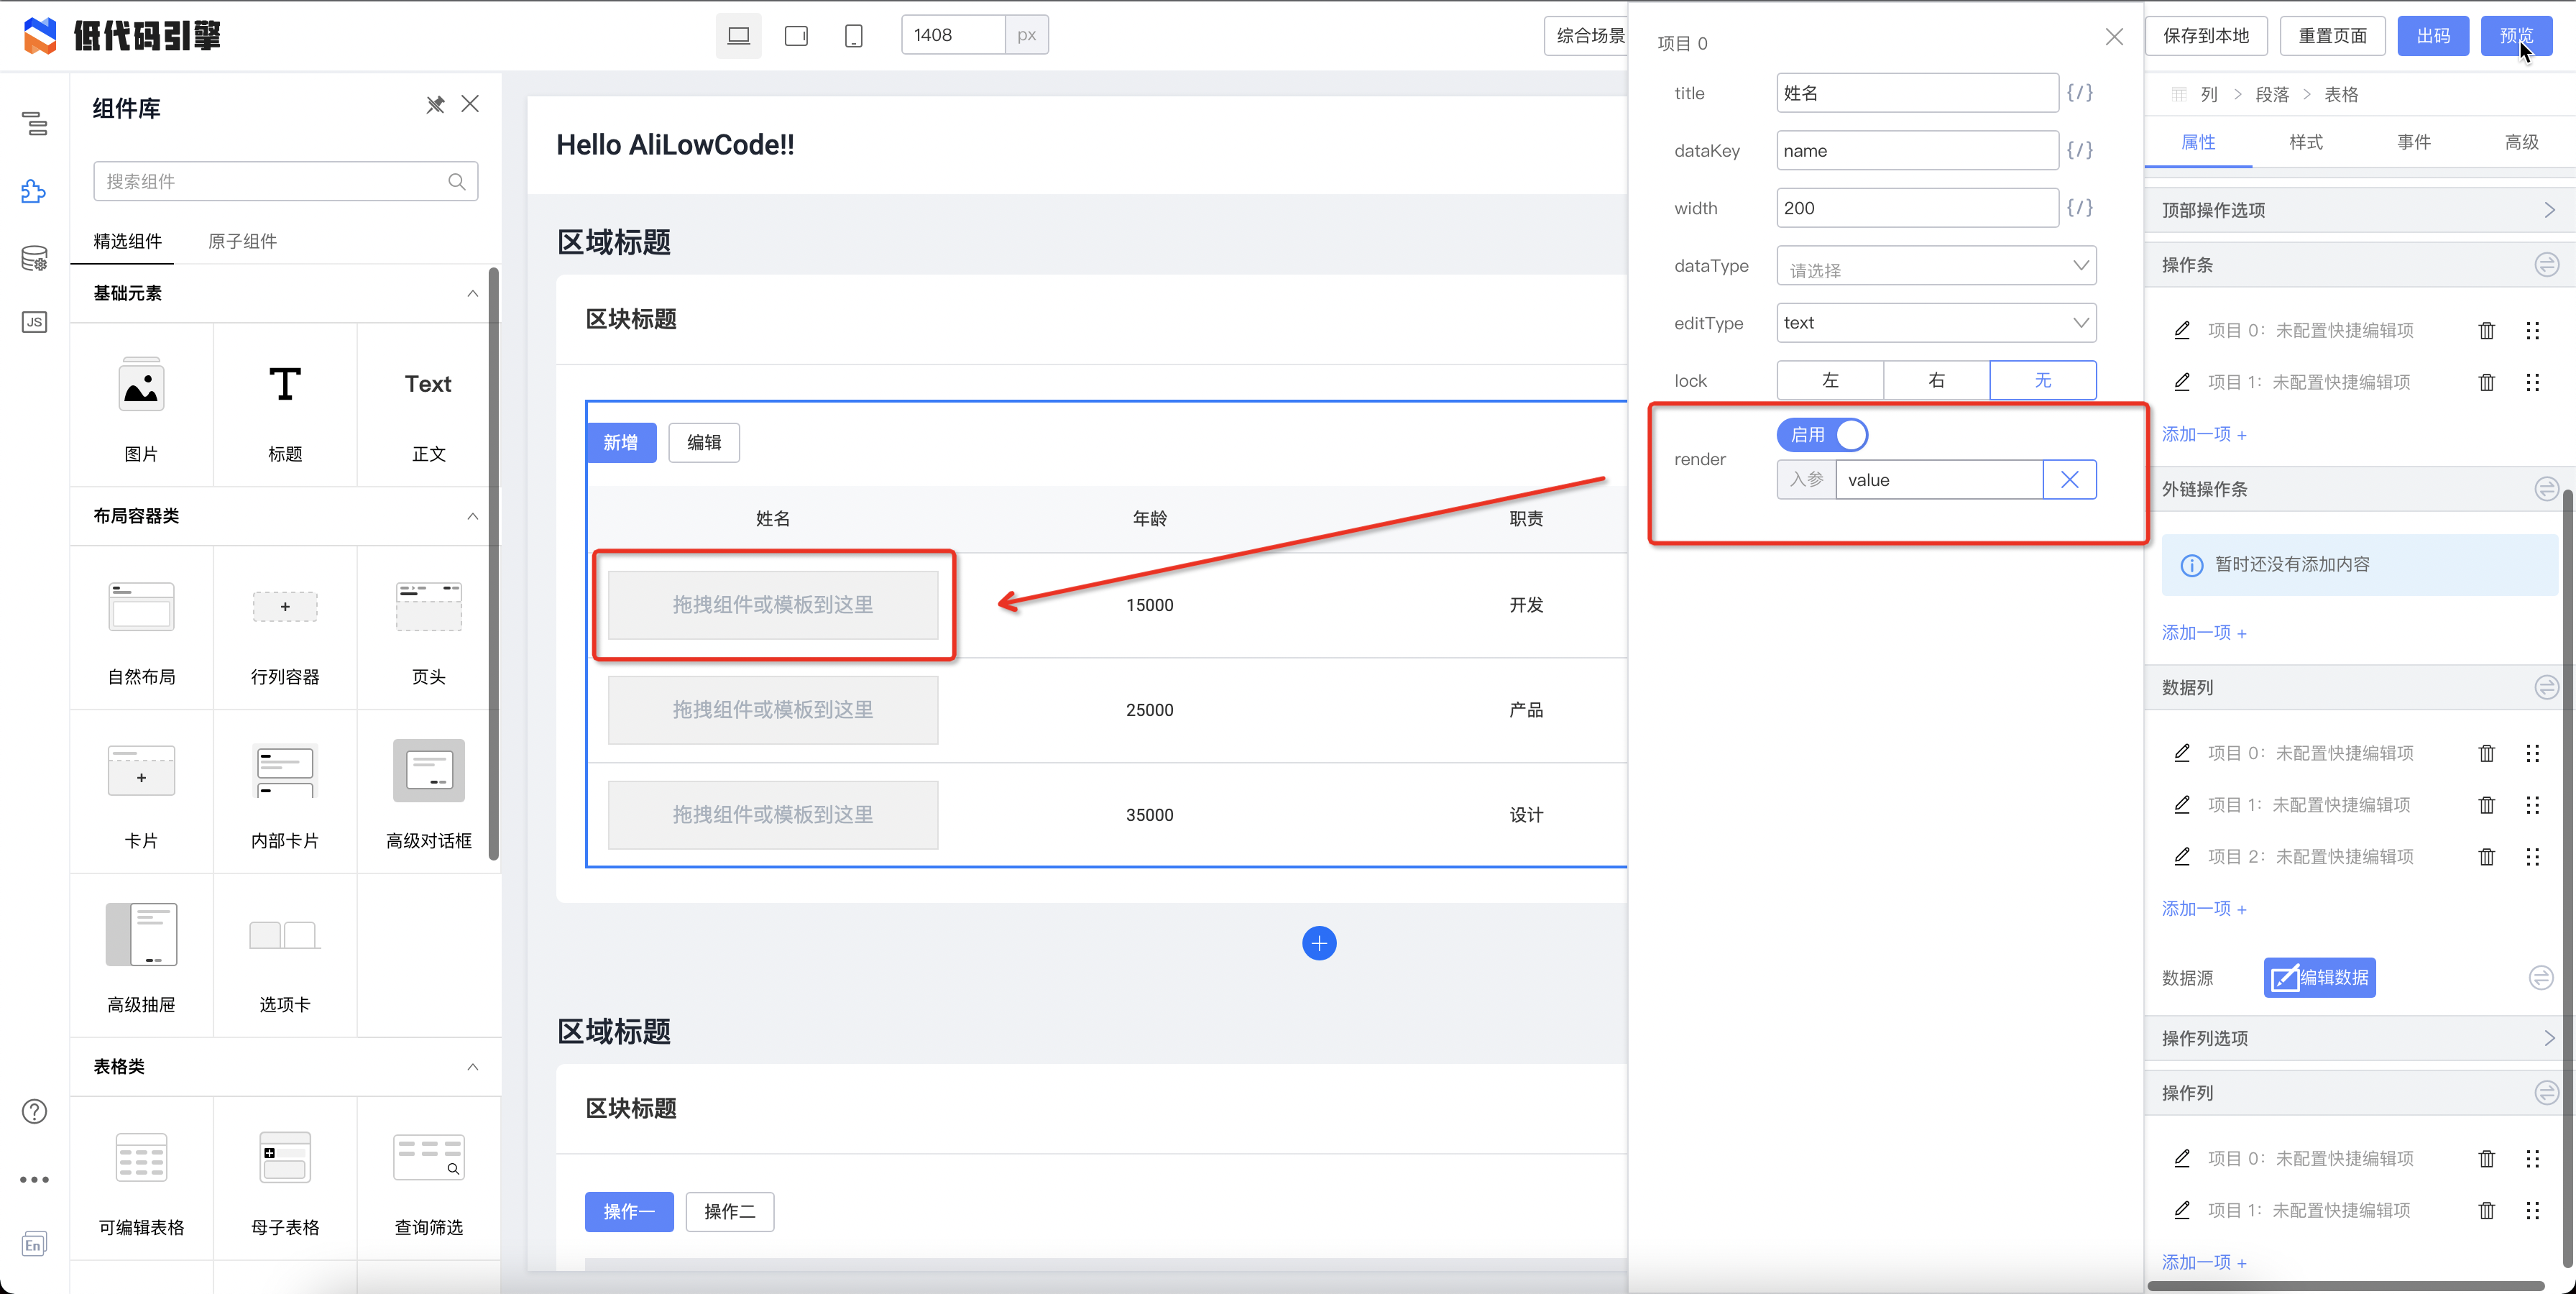2576x1294 pixels.
Task: Disable the render 启用 switch
Action: coord(1822,434)
